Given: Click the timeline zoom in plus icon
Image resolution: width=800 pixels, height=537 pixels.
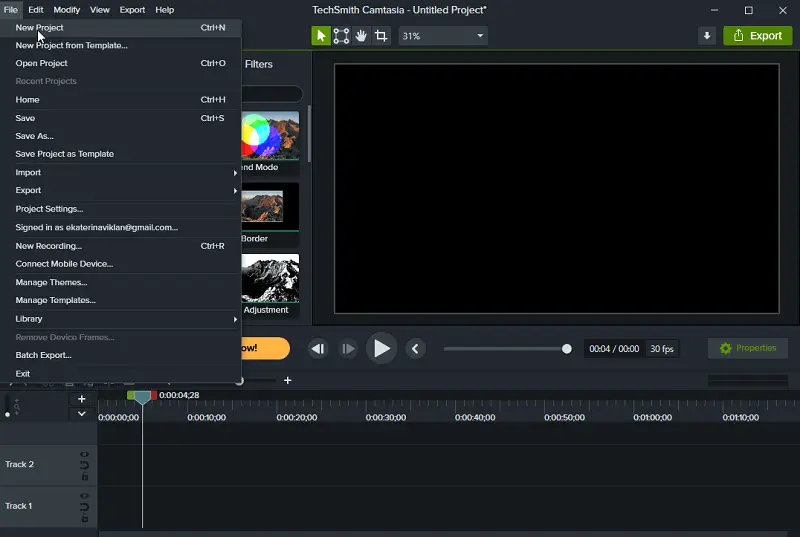Looking at the screenshot, I should click(x=288, y=380).
